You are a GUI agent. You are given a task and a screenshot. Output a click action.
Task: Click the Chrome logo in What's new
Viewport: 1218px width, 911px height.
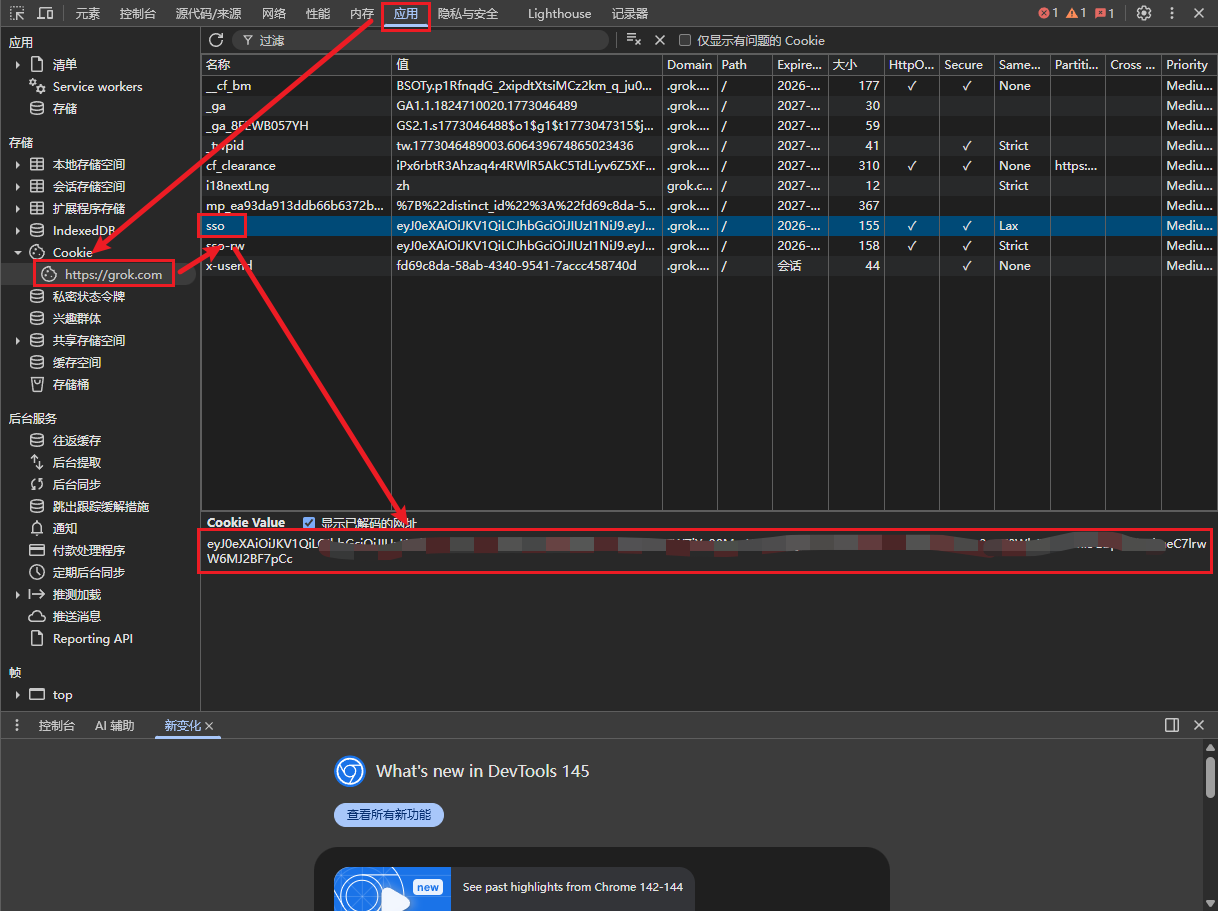coord(349,771)
